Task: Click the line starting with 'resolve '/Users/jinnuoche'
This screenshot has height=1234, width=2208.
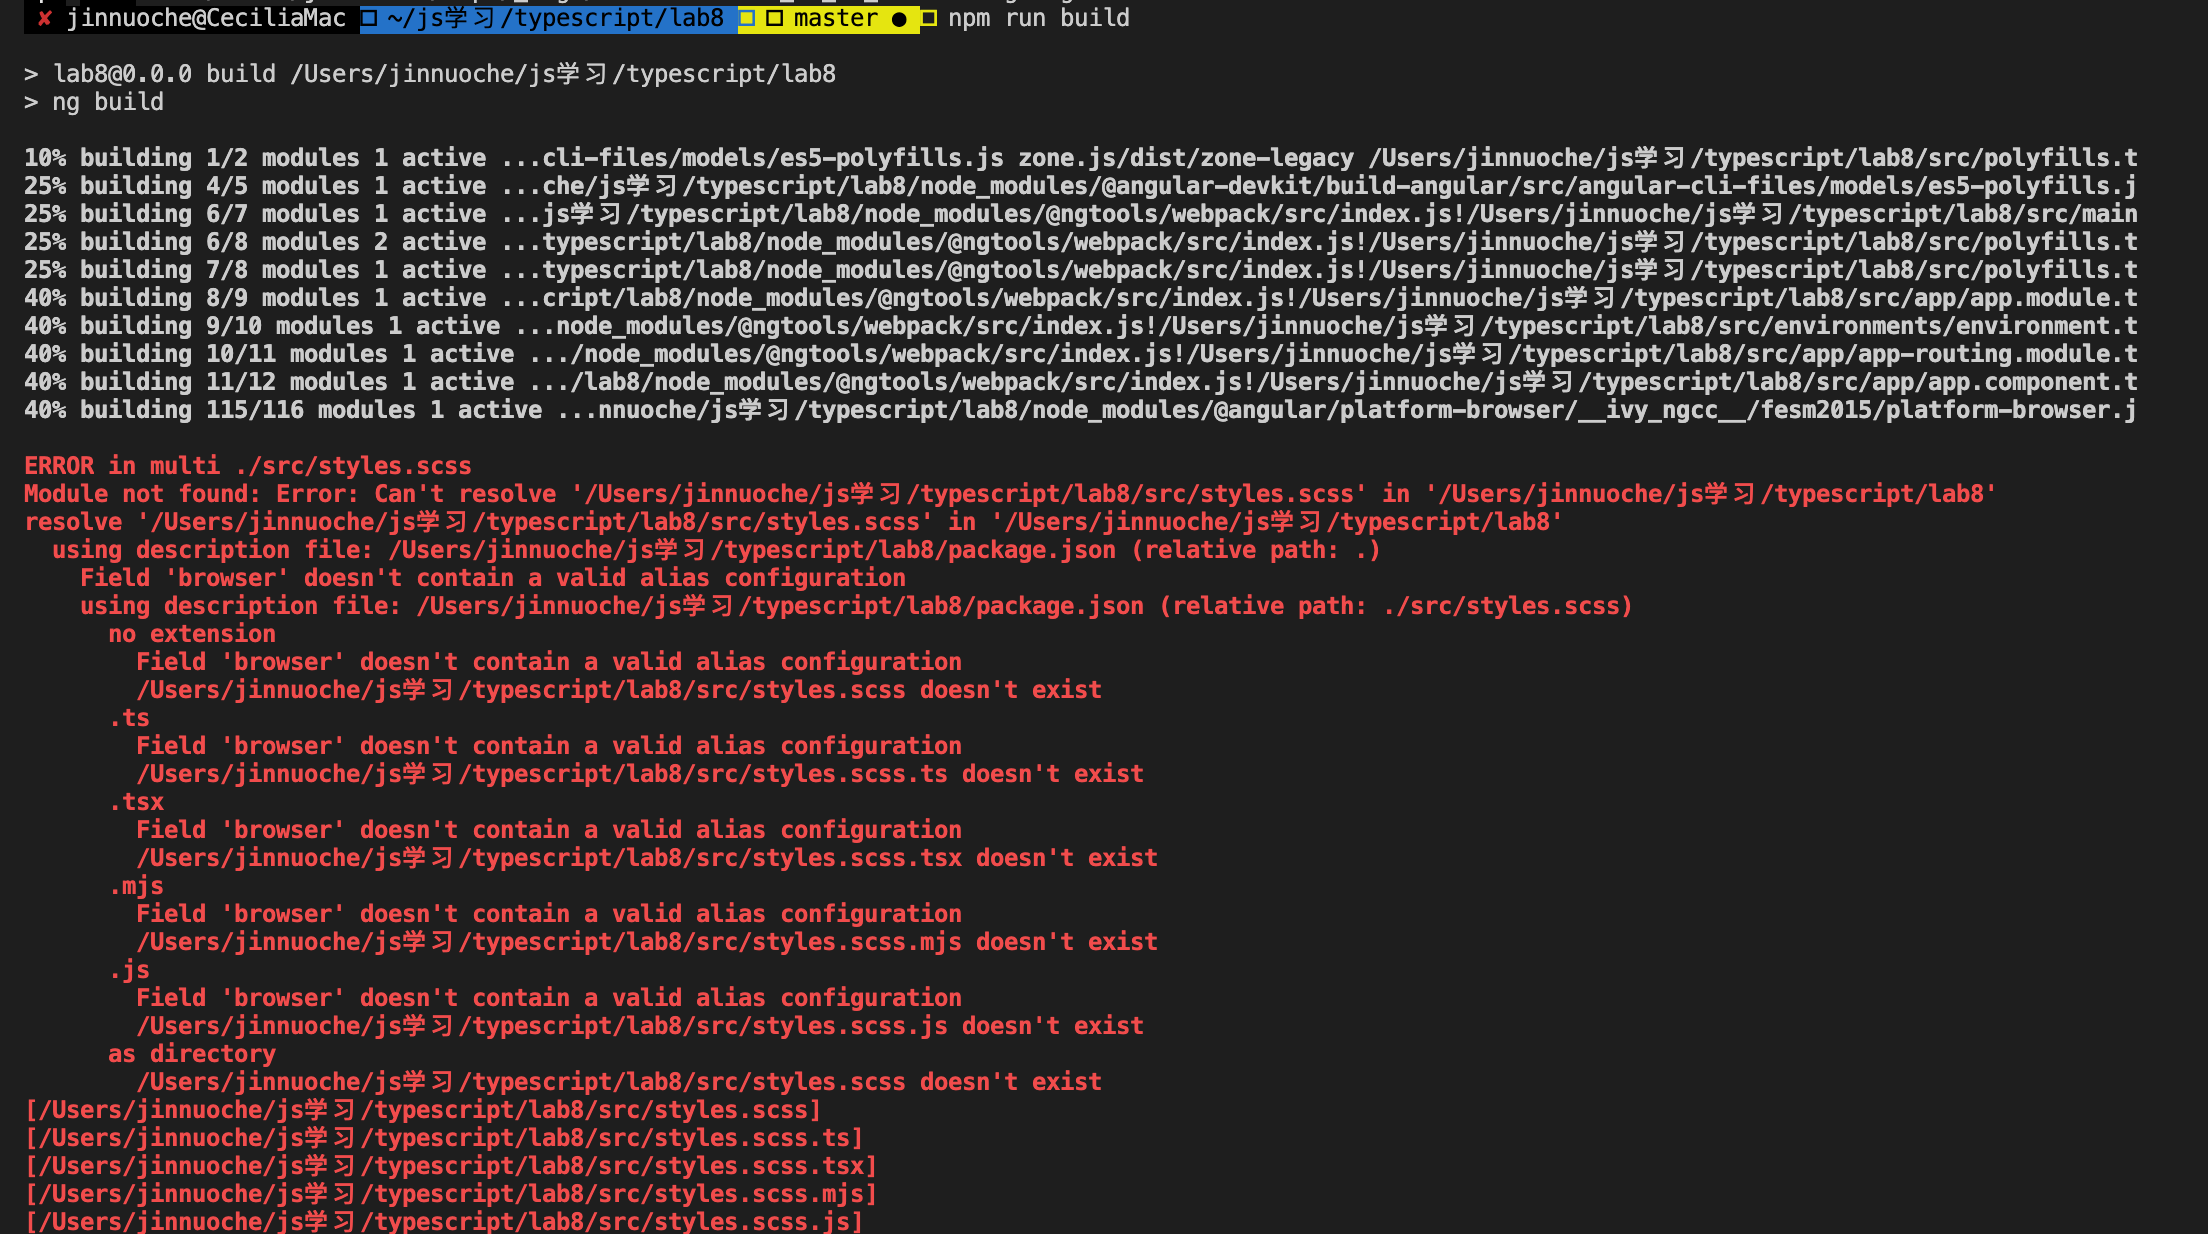Action: click(x=793, y=522)
